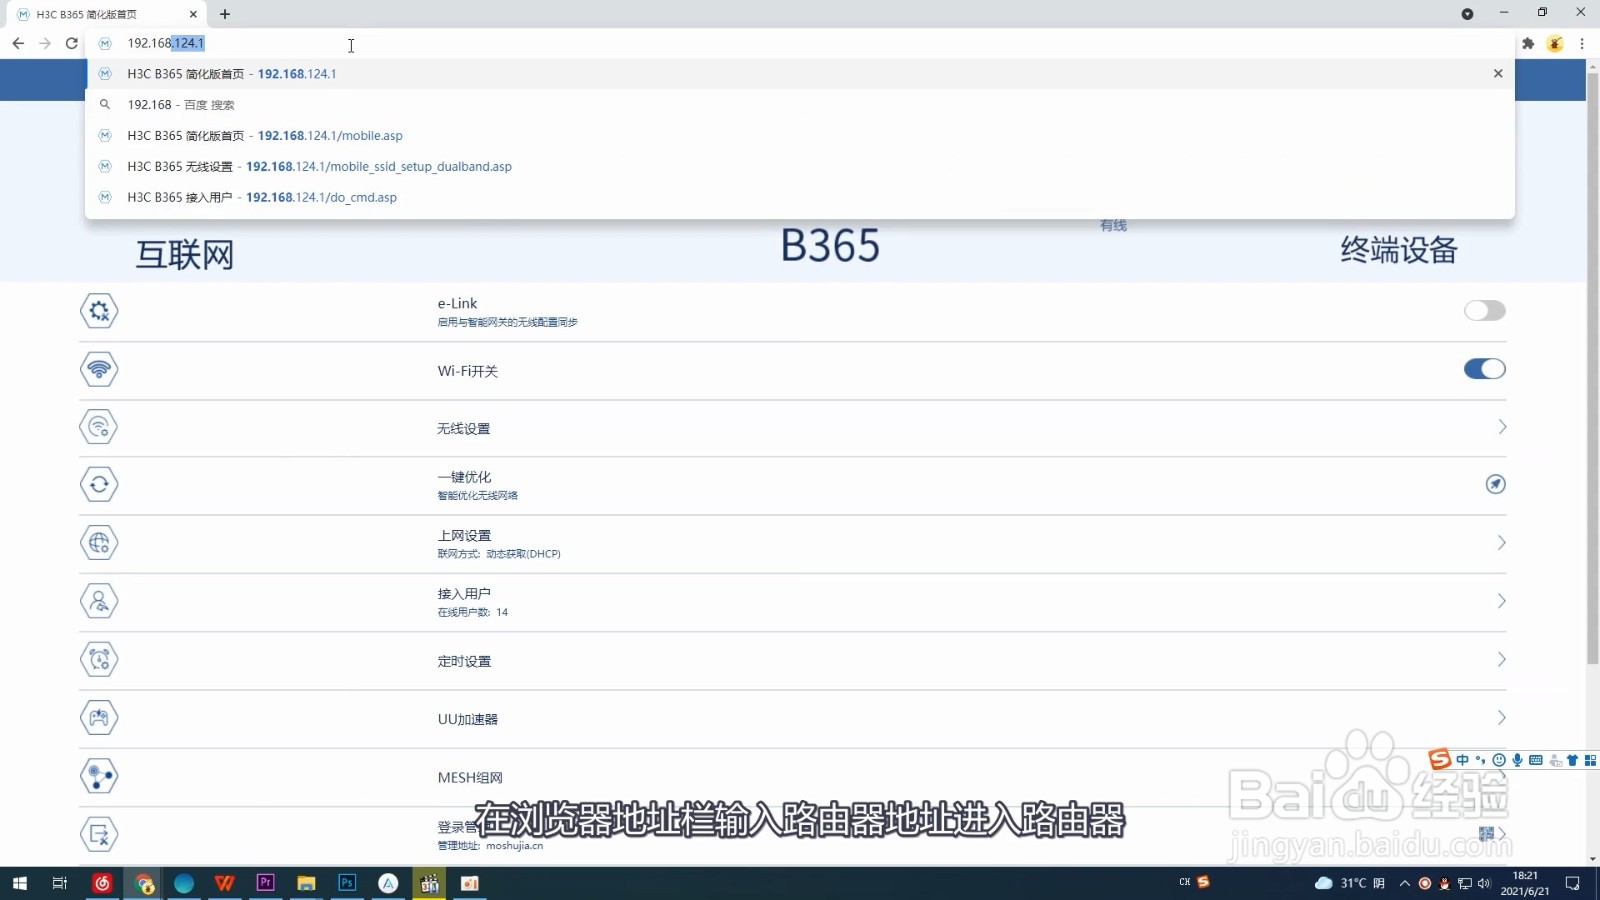This screenshot has height=900, width=1600.
Task: Click the 无线设置 wireless settings icon
Action: point(99,427)
